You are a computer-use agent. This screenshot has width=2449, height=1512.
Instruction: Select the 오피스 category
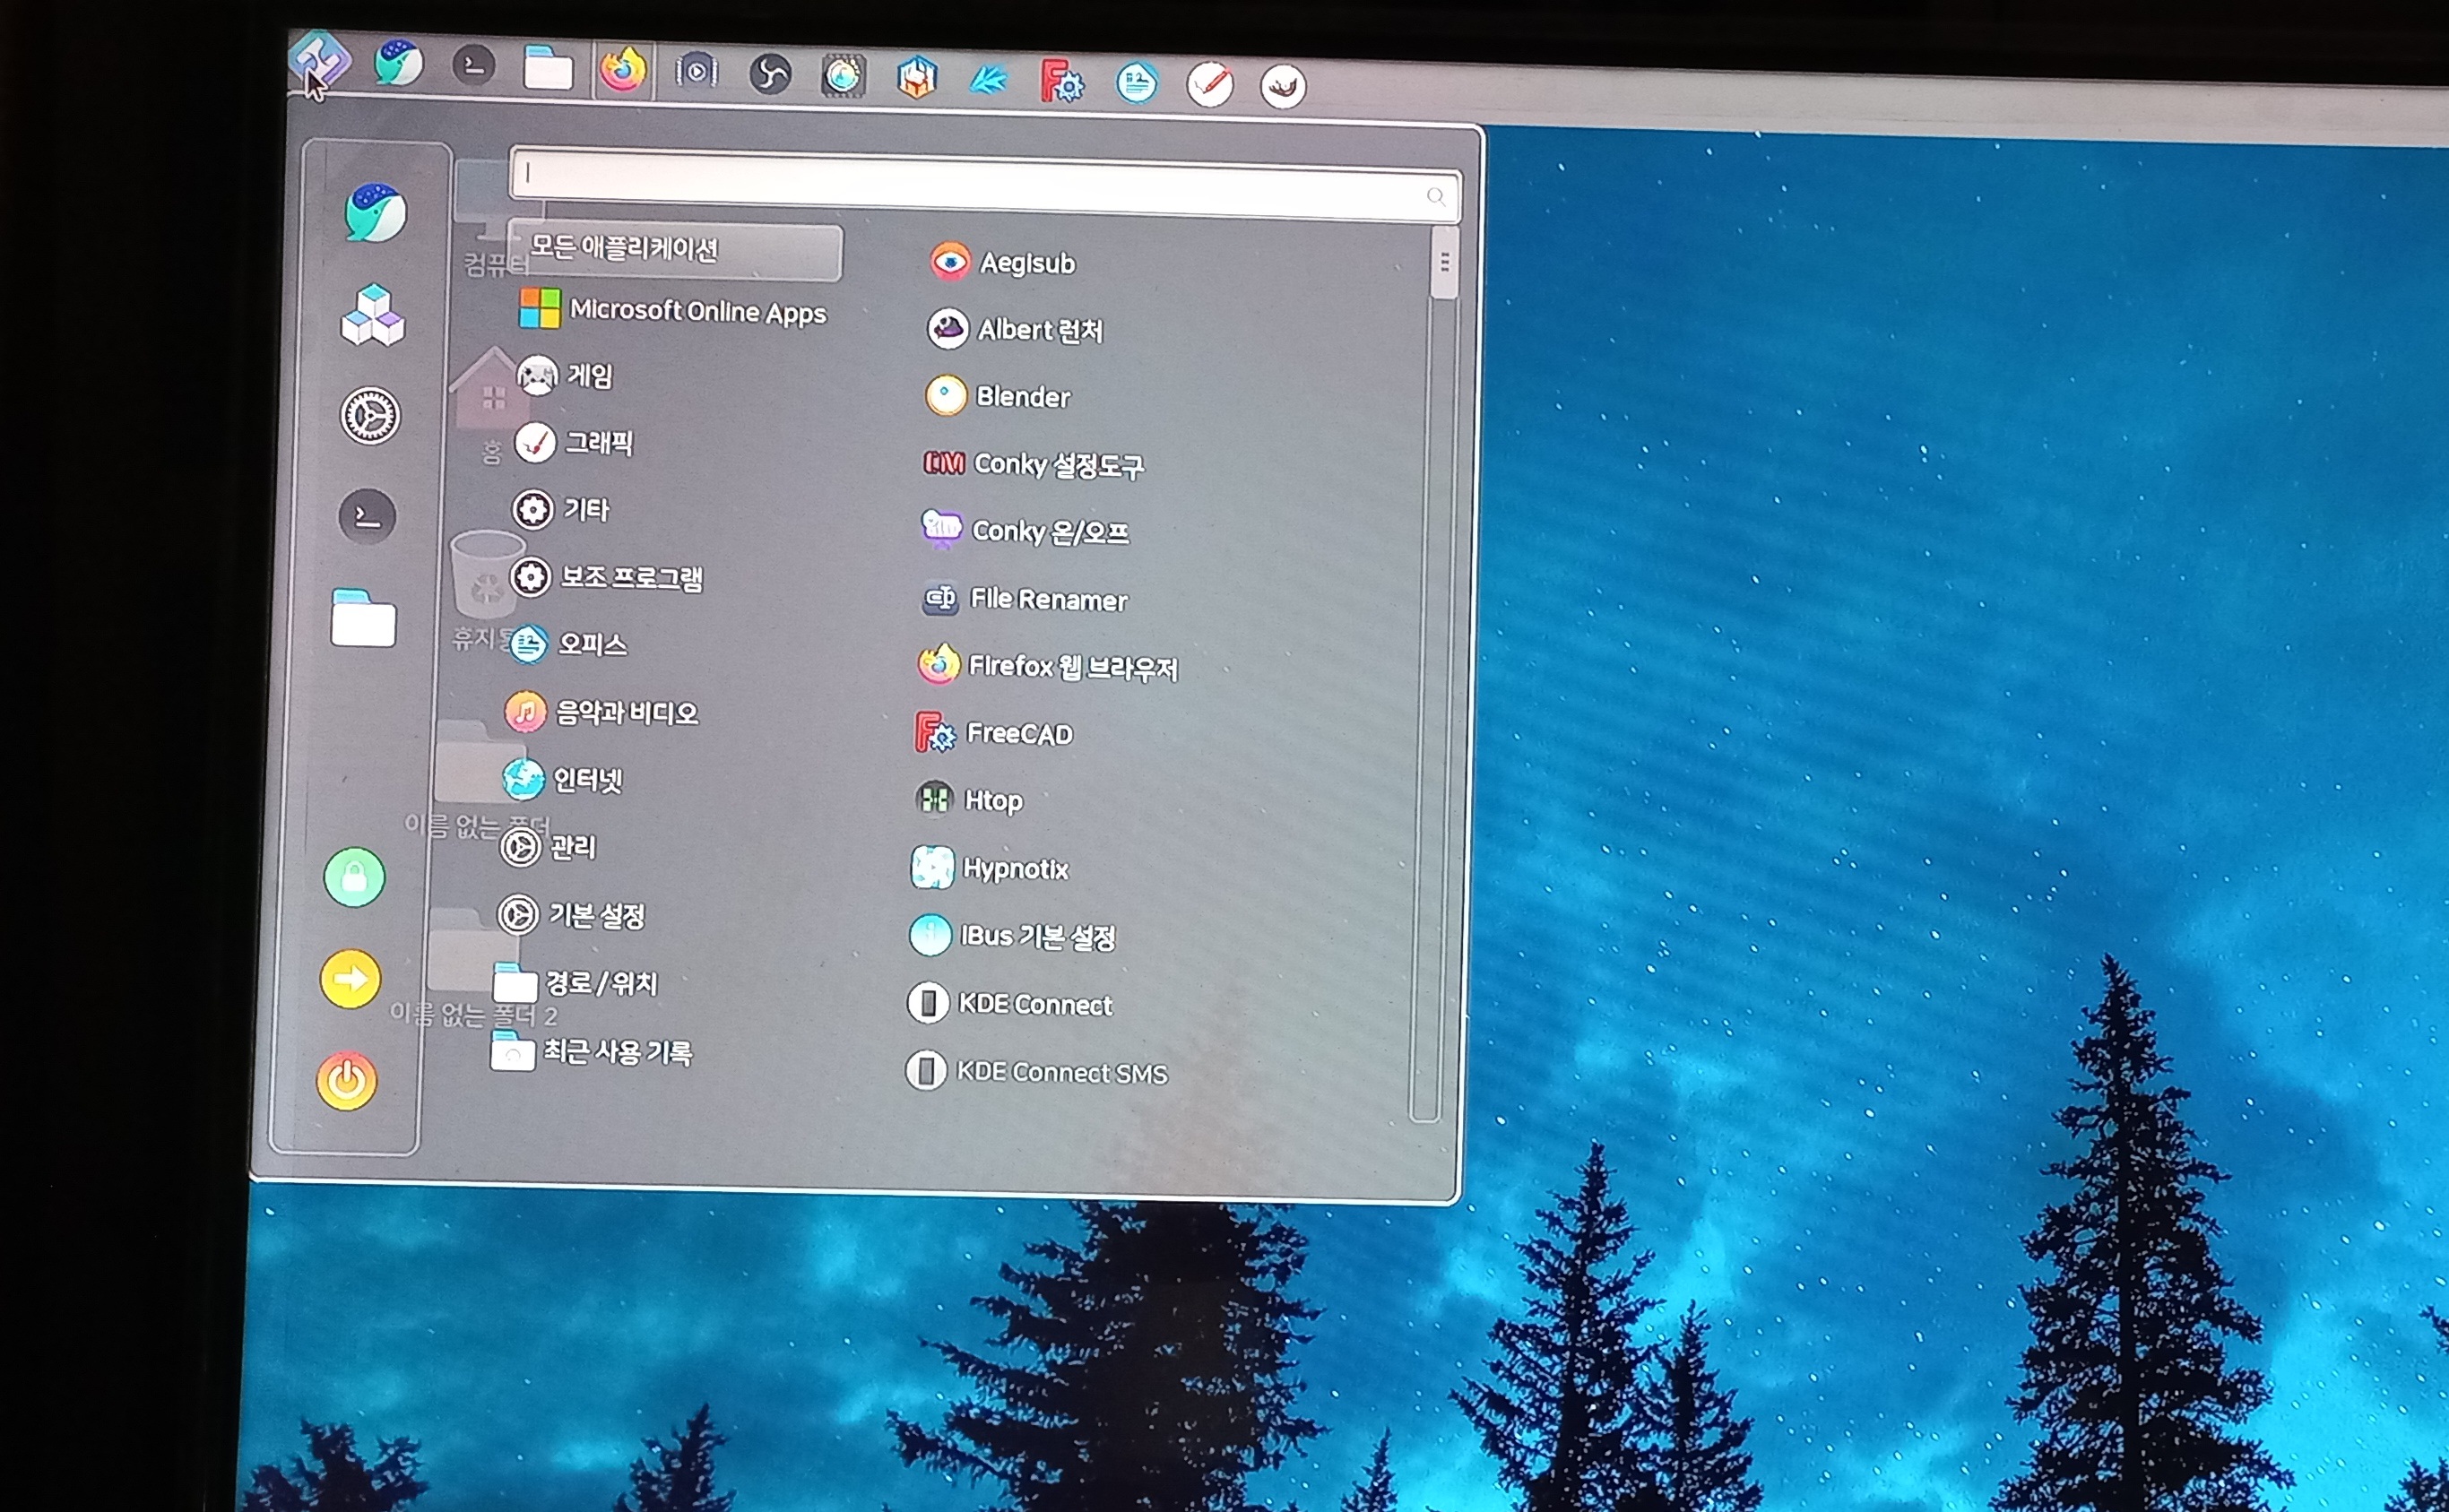point(568,644)
